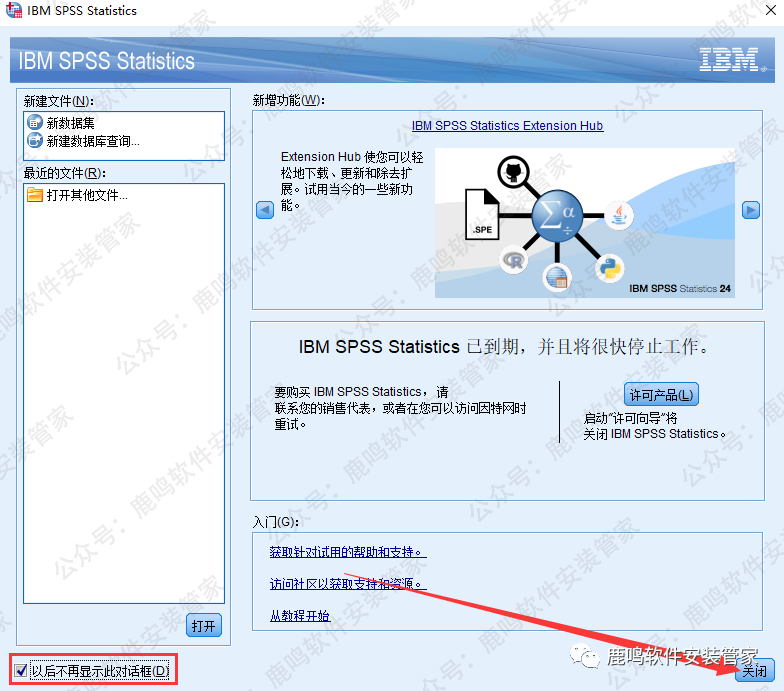The image size is (784, 691).
Task: Click the 打开 button
Action: tap(204, 626)
